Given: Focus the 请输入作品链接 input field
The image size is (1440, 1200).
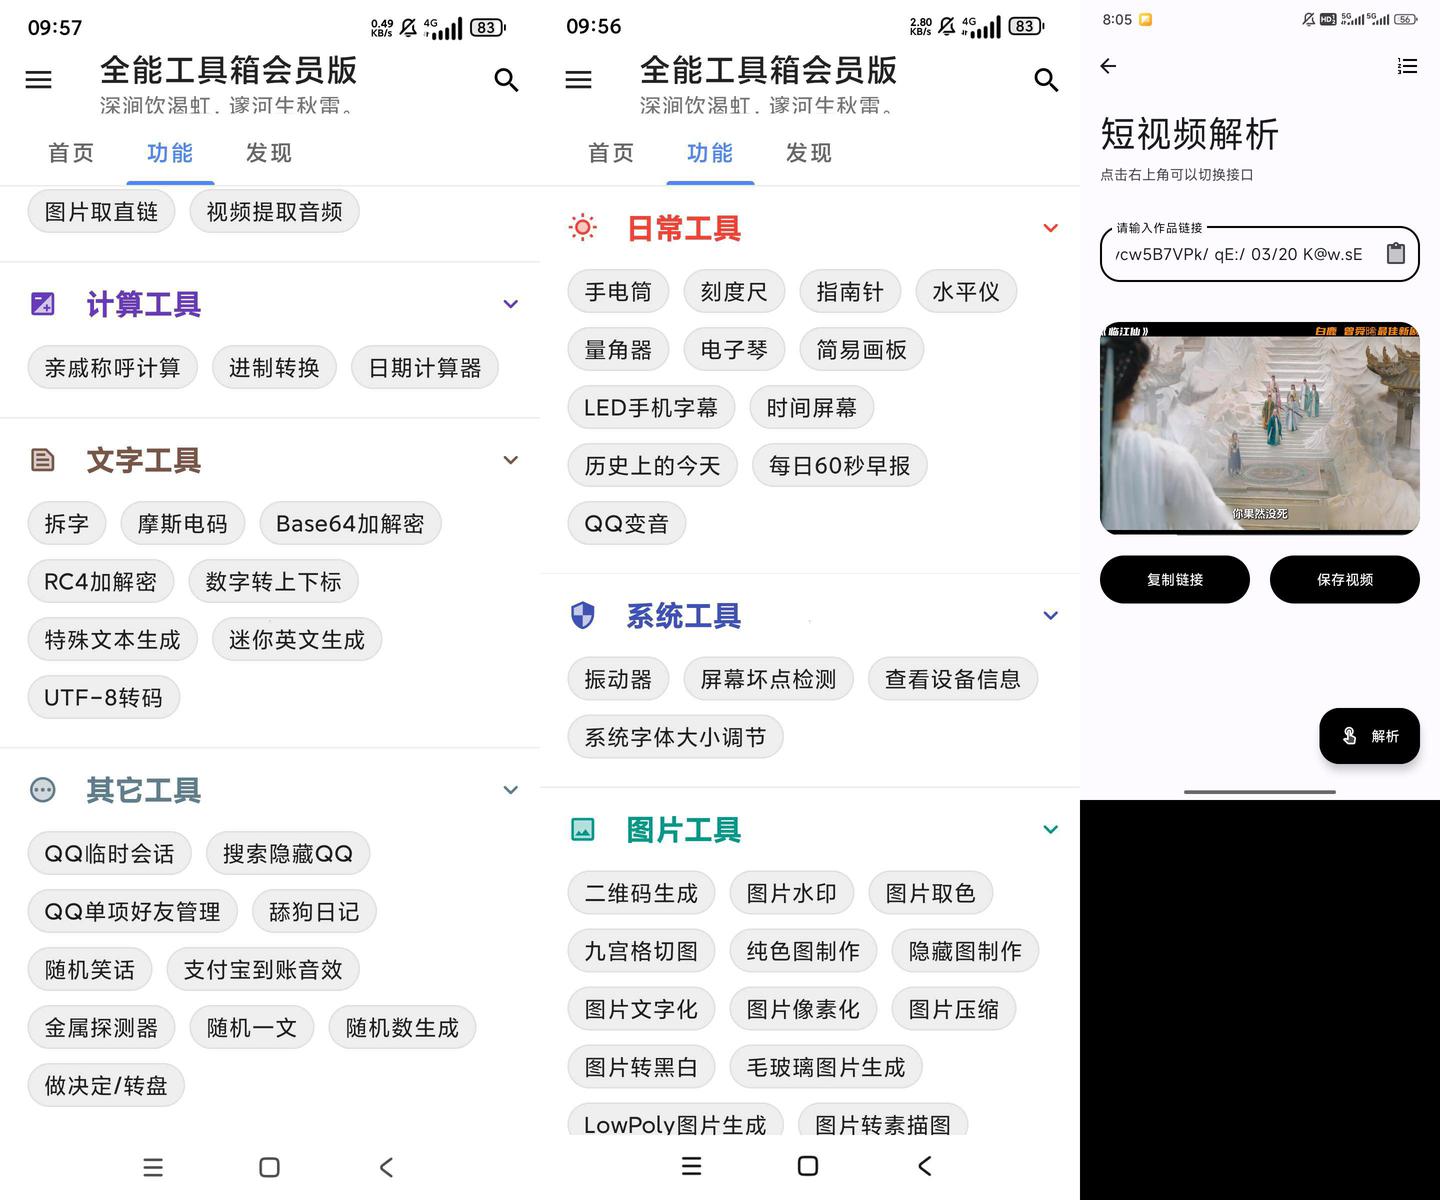Looking at the screenshot, I should point(1238,254).
